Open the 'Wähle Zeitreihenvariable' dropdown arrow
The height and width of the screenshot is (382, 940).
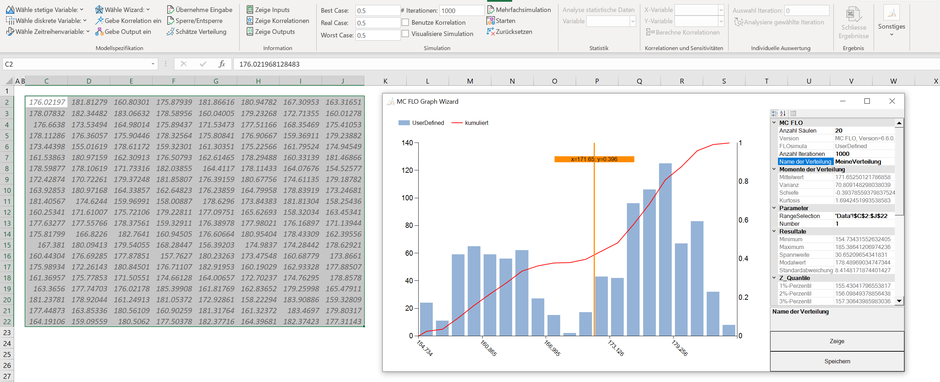[x=88, y=31]
